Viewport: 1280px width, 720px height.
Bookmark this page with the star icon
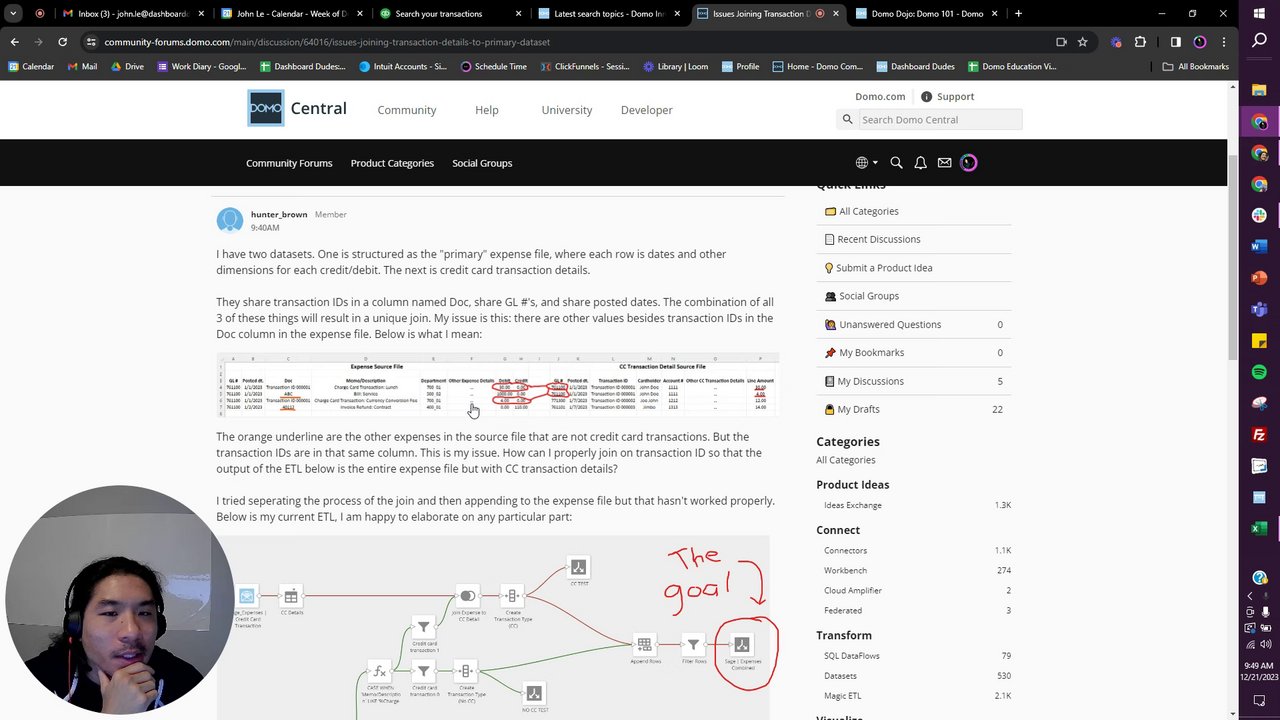pyautogui.click(x=1082, y=42)
